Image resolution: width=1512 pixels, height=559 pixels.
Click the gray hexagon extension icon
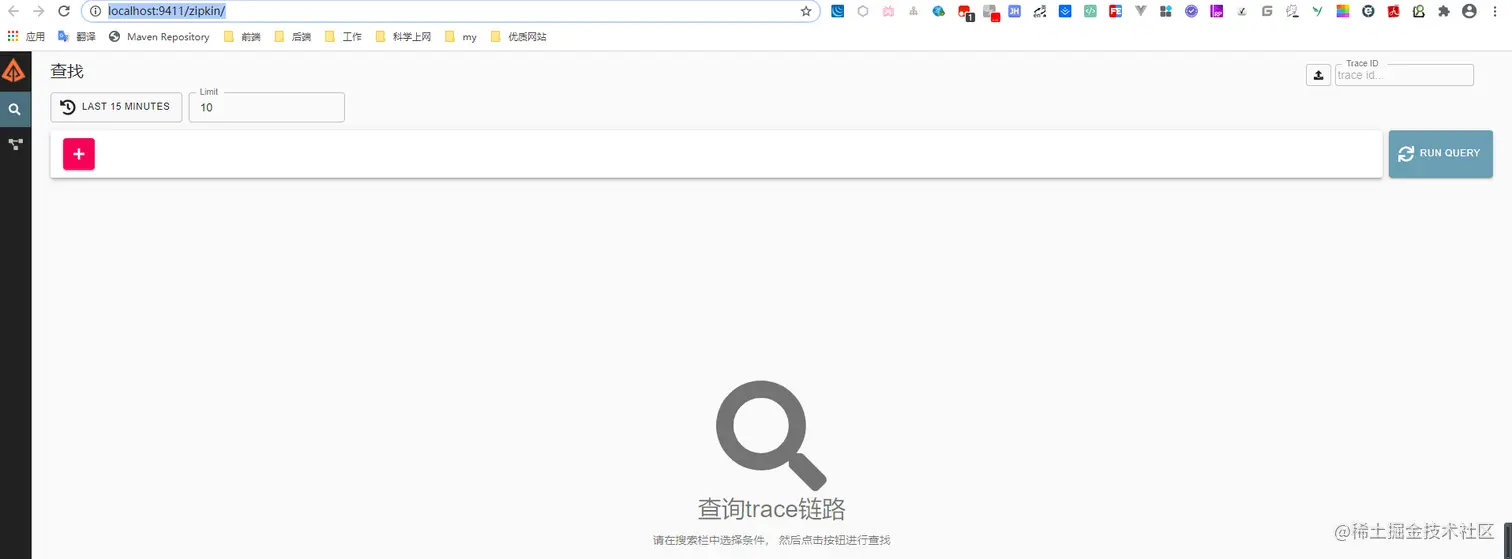tap(862, 11)
